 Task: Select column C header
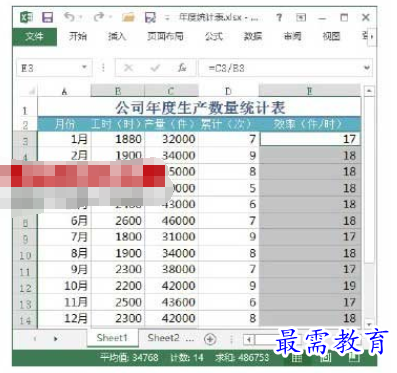click(x=171, y=91)
